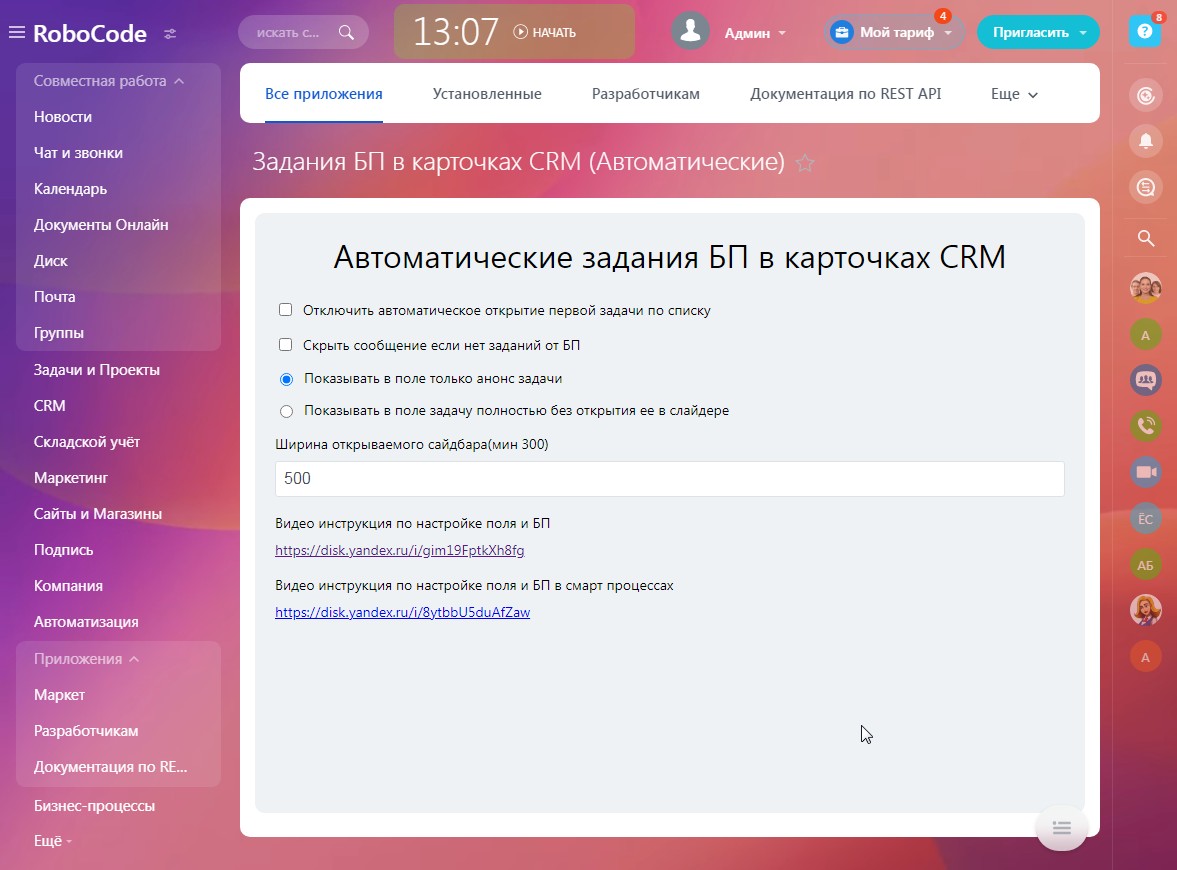
Task: Collapse the Приложения section
Action: (x=86, y=659)
